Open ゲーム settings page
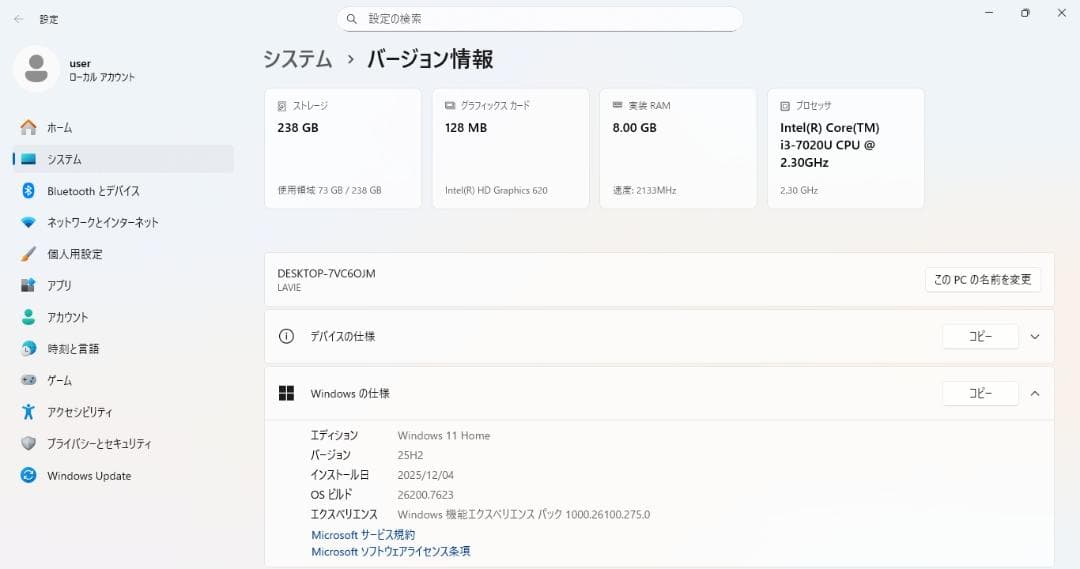 pos(123,380)
